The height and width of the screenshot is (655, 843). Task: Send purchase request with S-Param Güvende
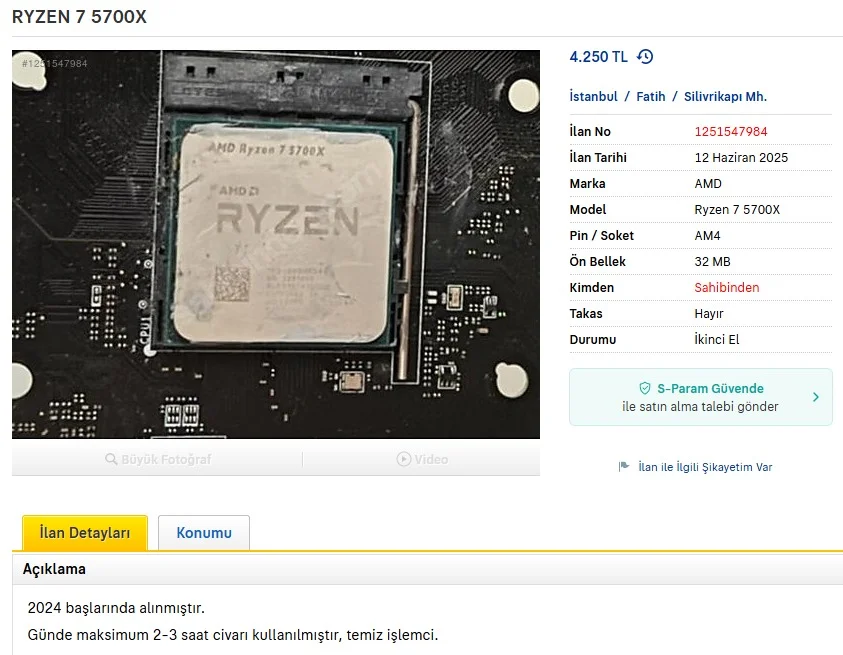[701, 397]
